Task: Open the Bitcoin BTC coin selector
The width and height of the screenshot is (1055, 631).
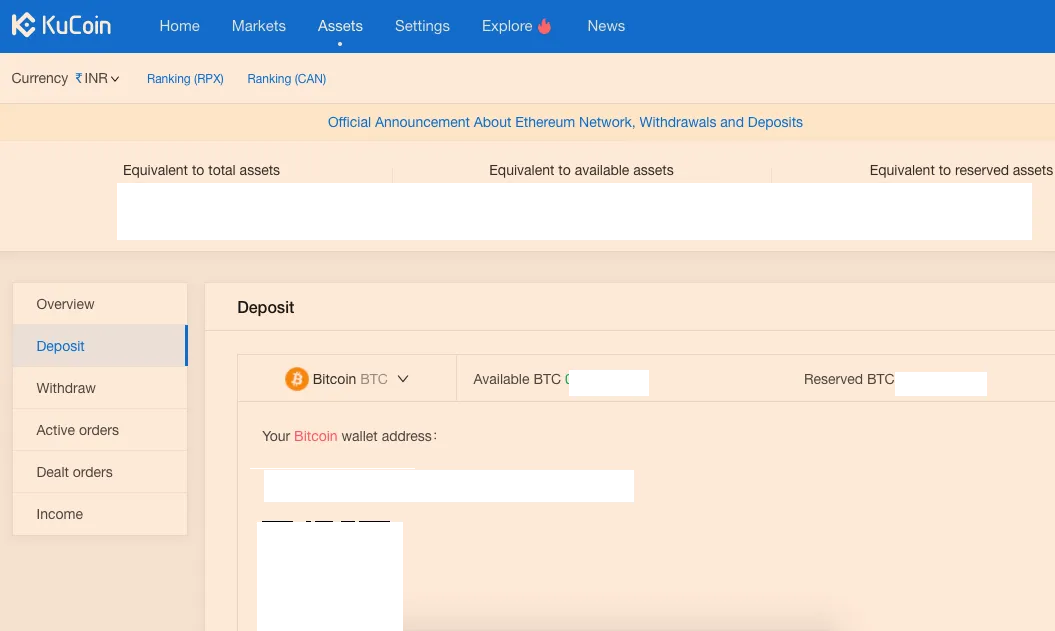Action: click(347, 379)
